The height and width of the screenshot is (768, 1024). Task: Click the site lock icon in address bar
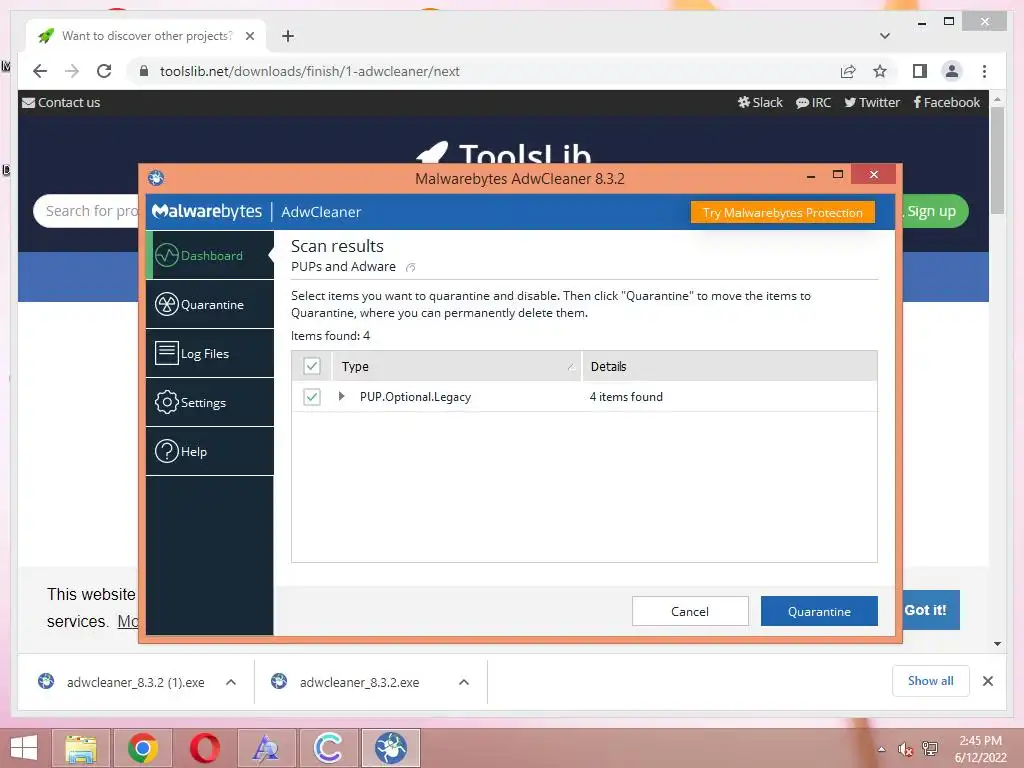tap(144, 71)
